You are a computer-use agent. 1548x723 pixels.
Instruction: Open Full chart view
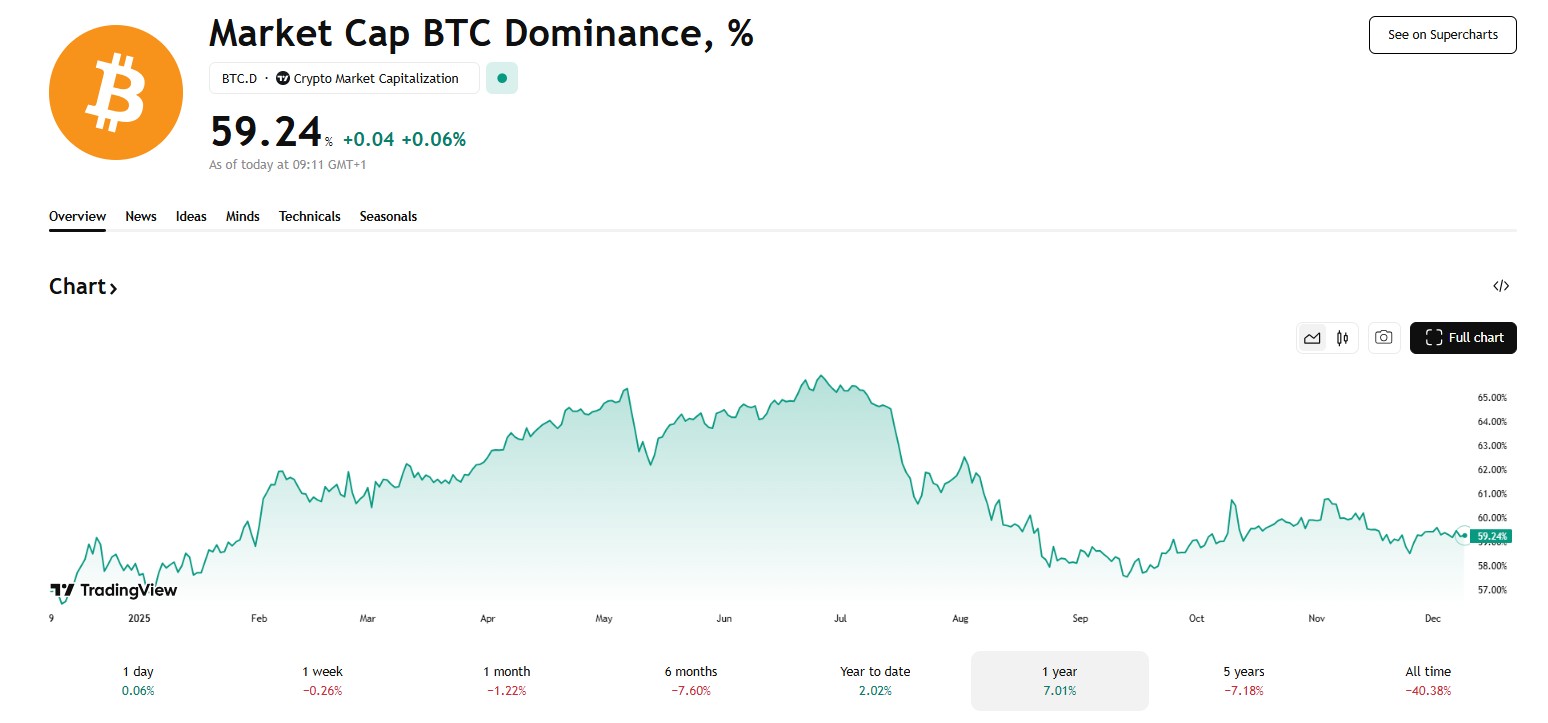1463,338
